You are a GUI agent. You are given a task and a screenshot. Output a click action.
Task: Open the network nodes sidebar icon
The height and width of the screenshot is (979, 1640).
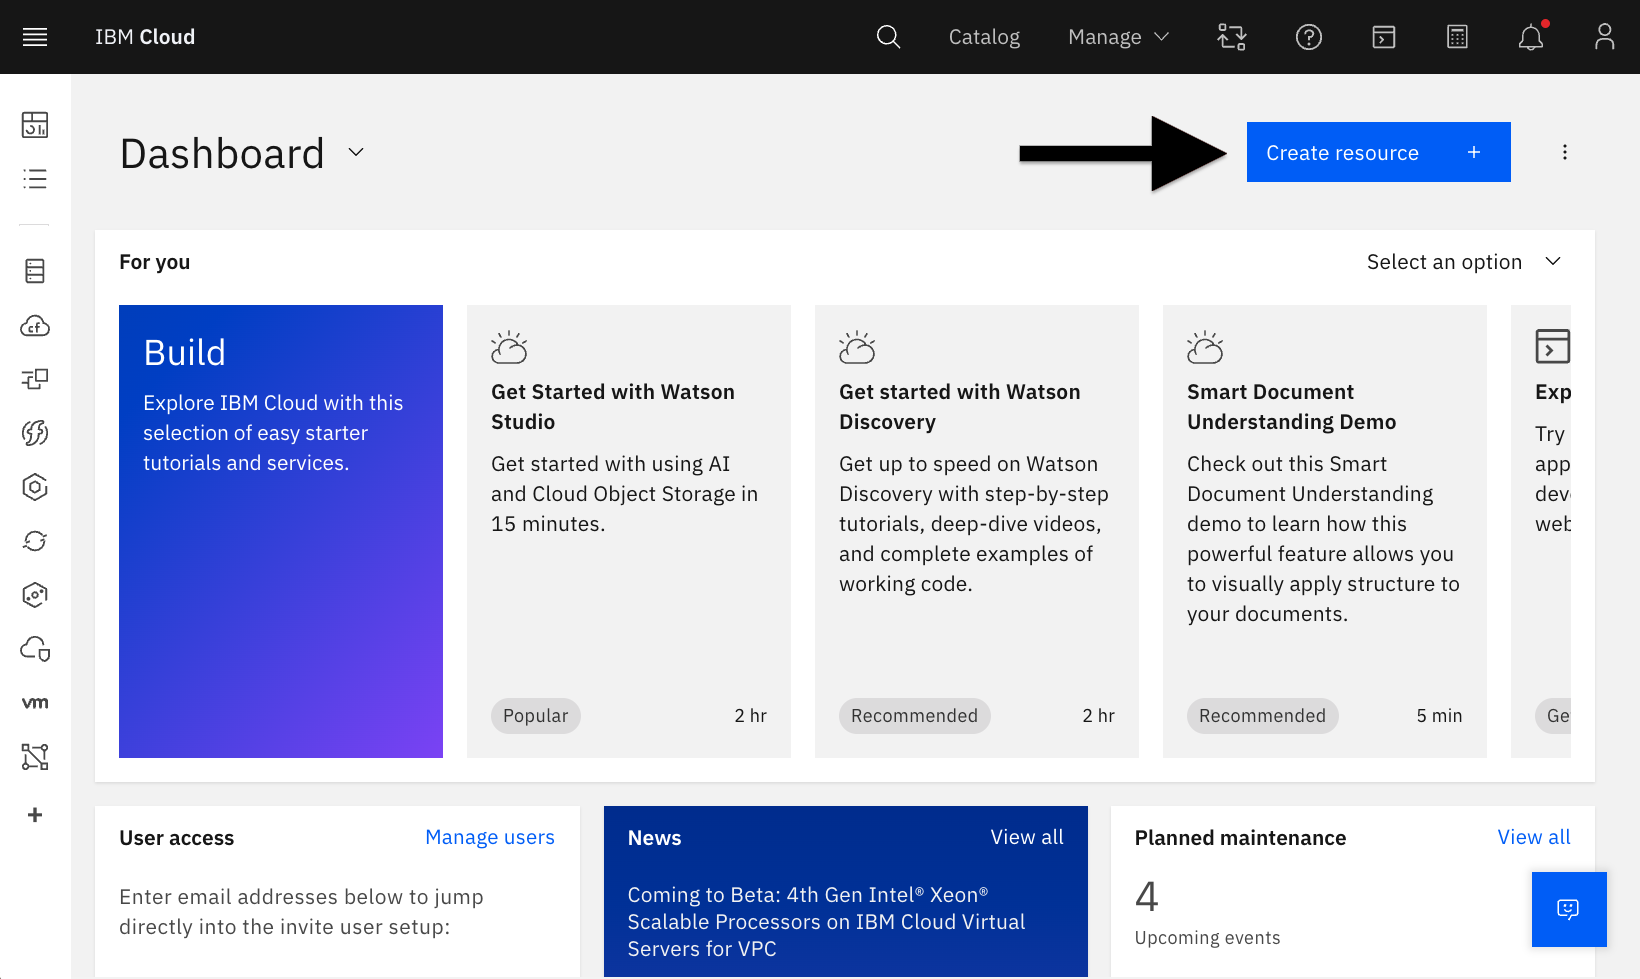[35, 757]
